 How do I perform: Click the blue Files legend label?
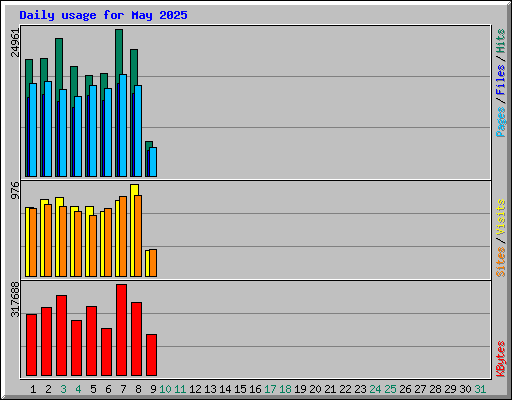pyautogui.click(x=500, y=80)
